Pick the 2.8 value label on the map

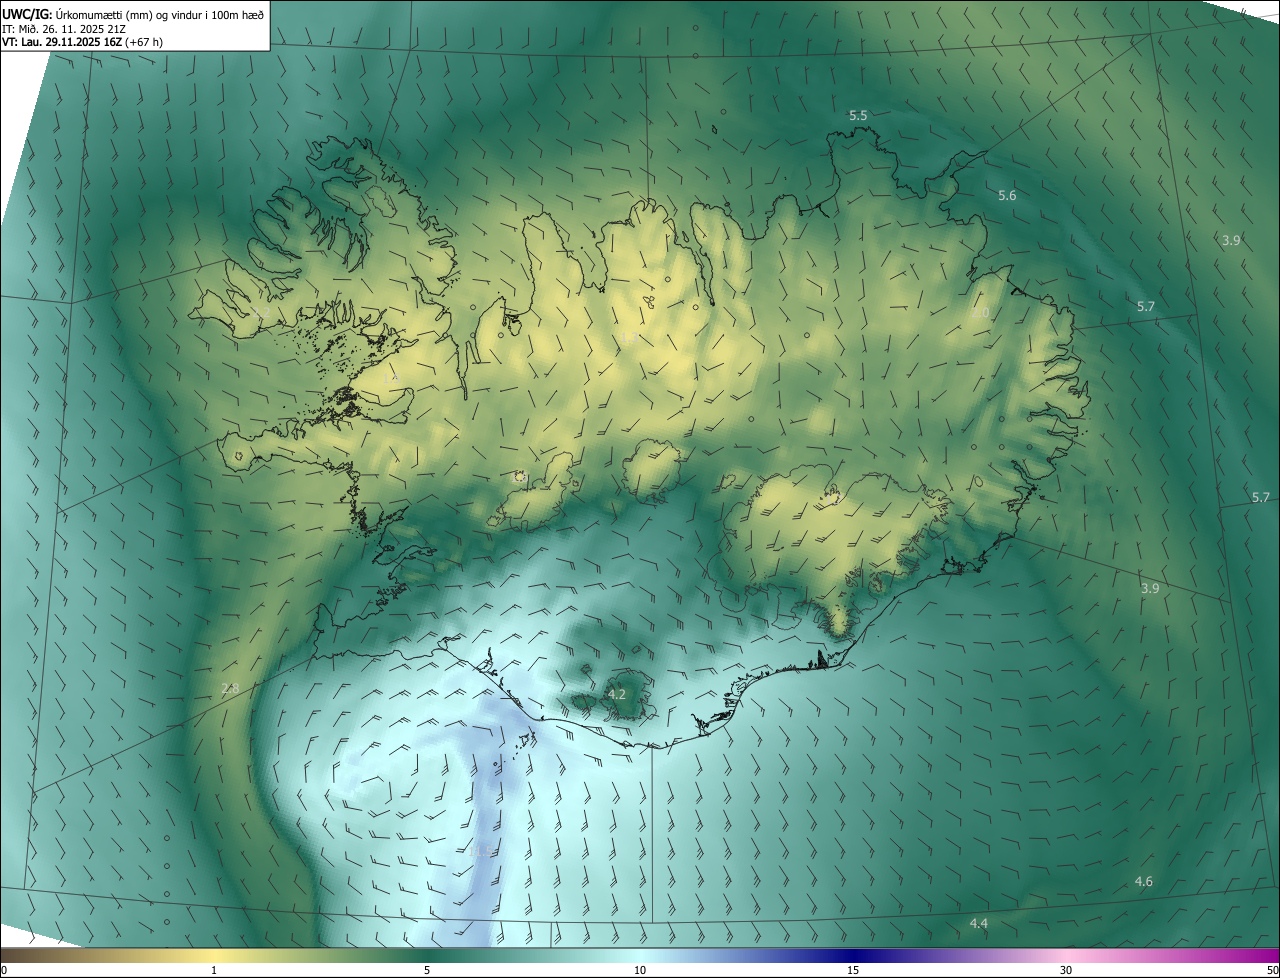tap(230, 688)
